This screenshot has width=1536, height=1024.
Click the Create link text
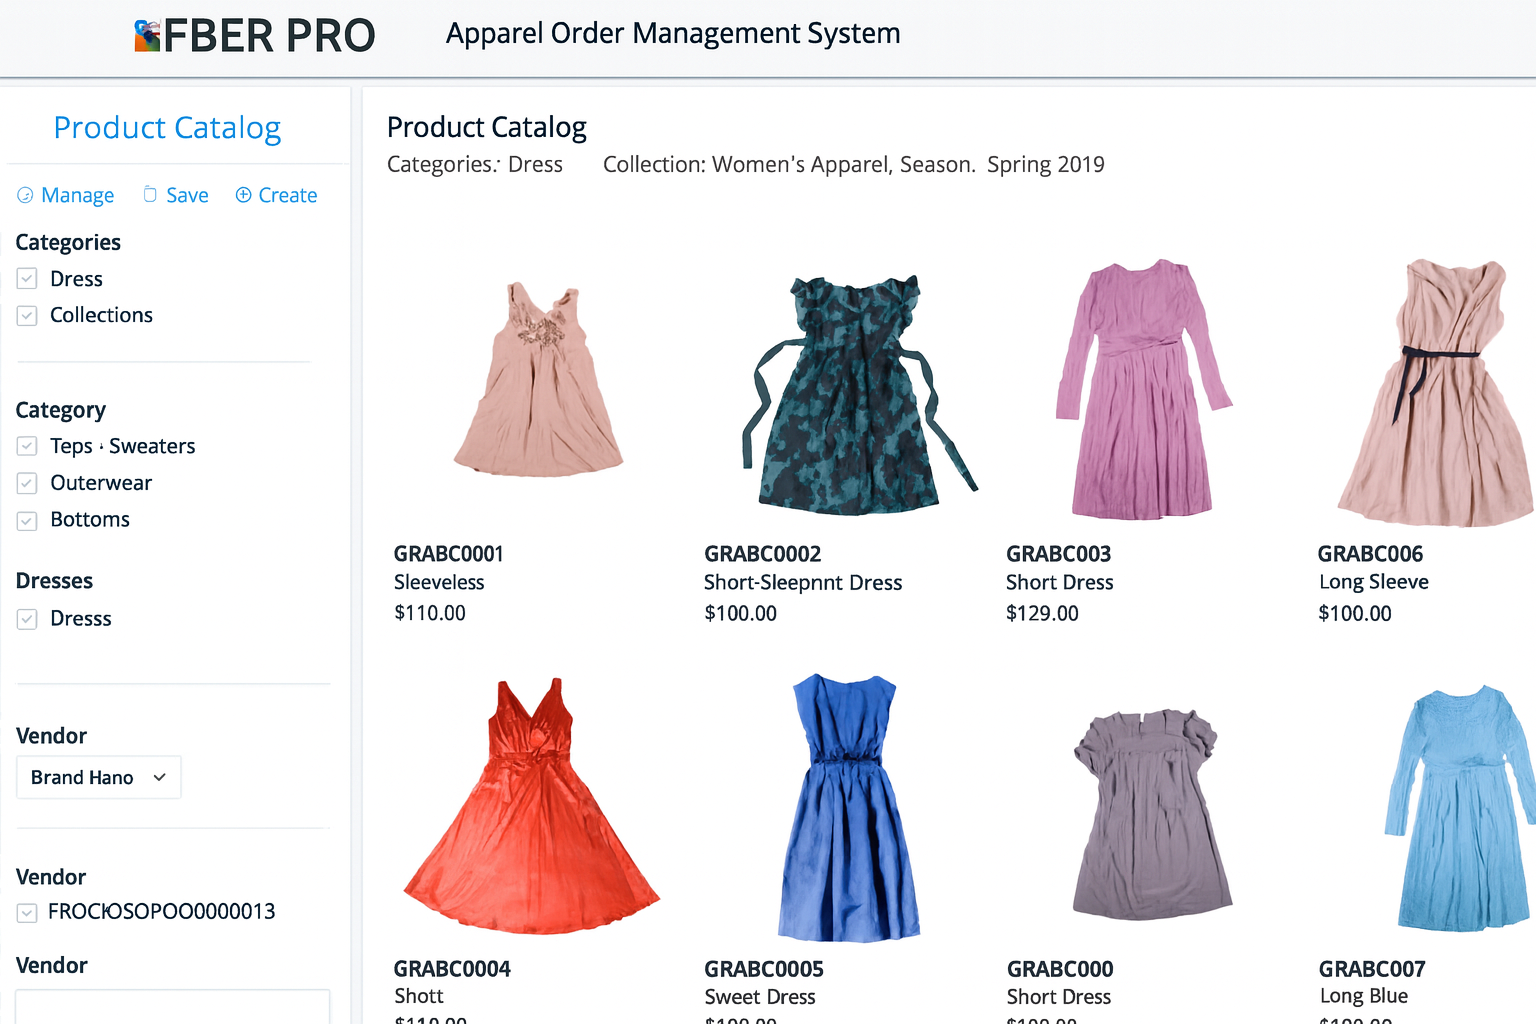point(287,195)
